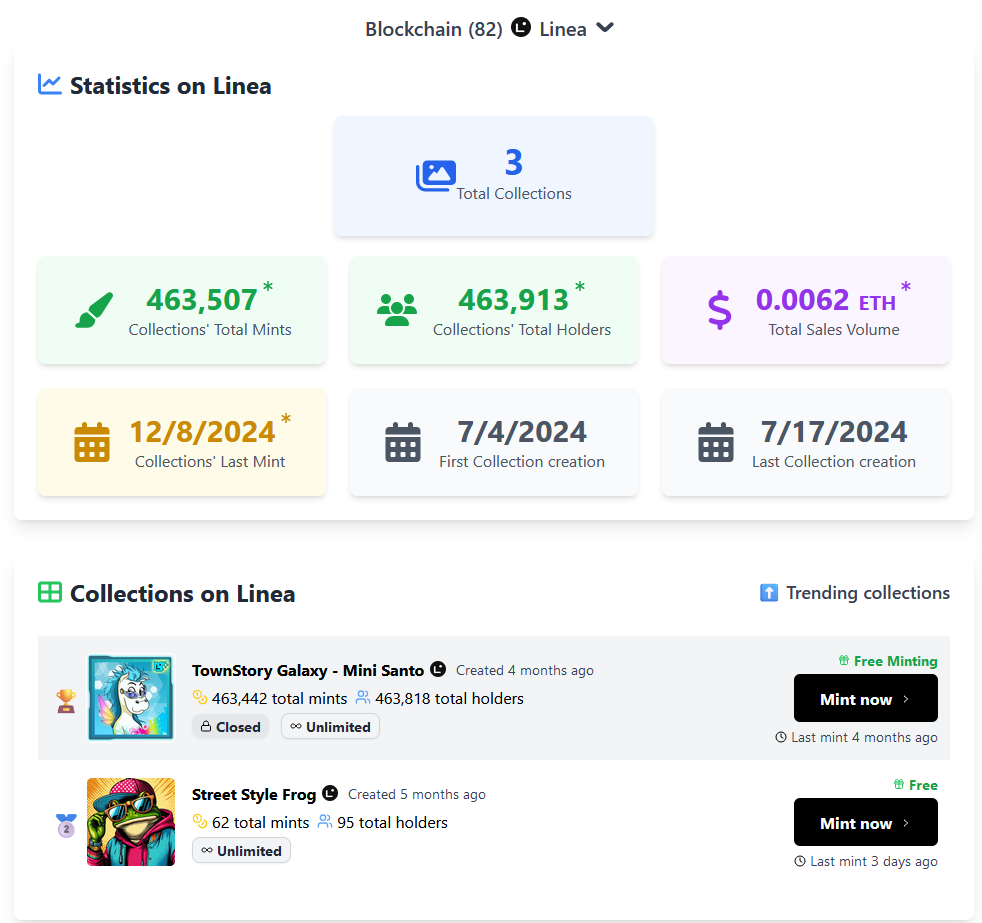
Task: Click the Unlimited badge on Street Style Frog
Action: pyautogui.click(x=241, y=851)
